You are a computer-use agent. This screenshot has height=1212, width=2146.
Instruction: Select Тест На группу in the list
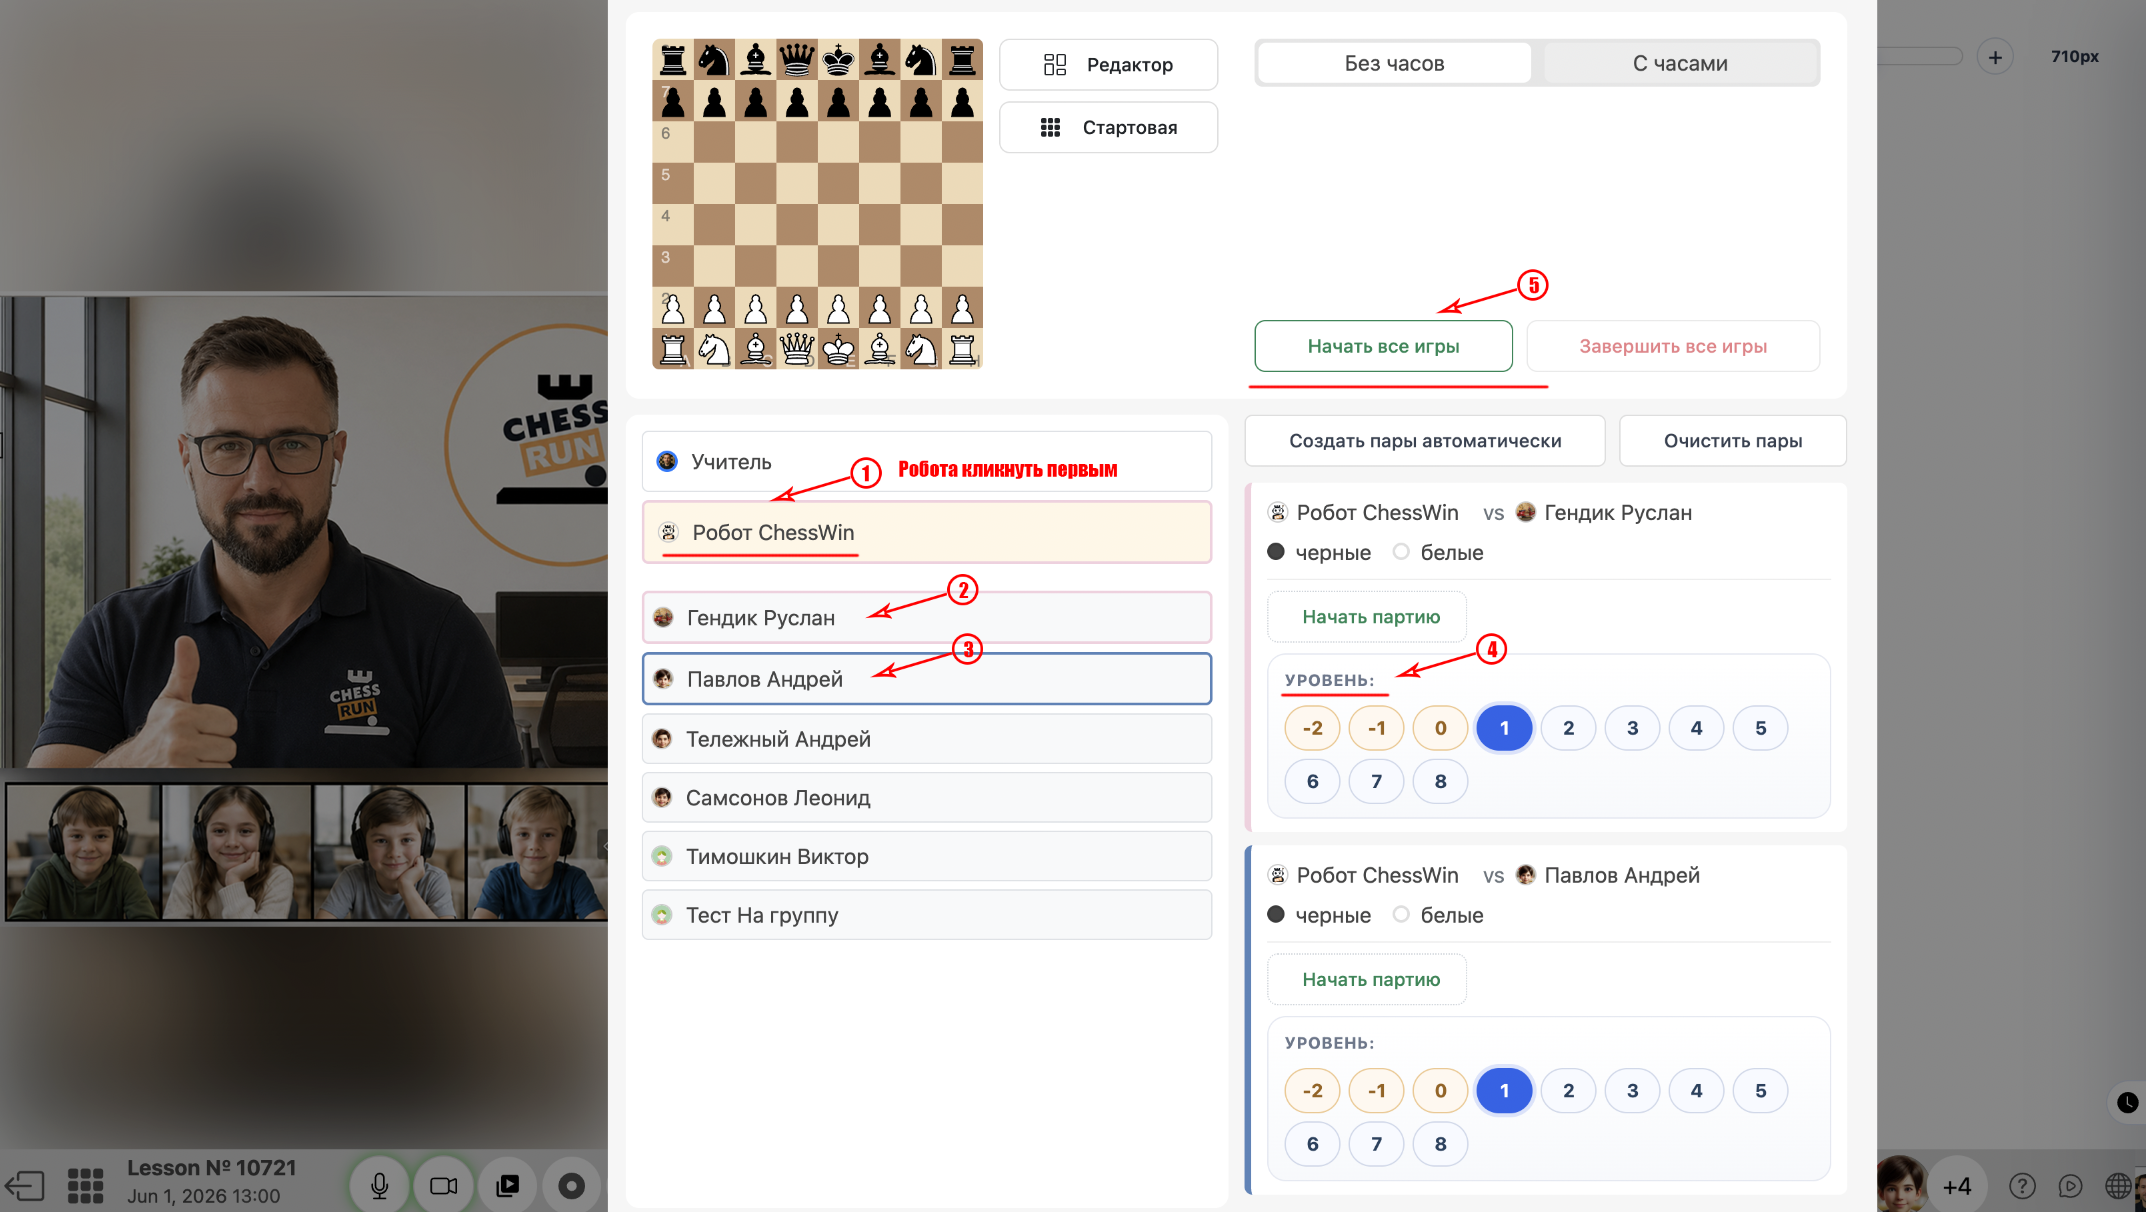point(927,915)
